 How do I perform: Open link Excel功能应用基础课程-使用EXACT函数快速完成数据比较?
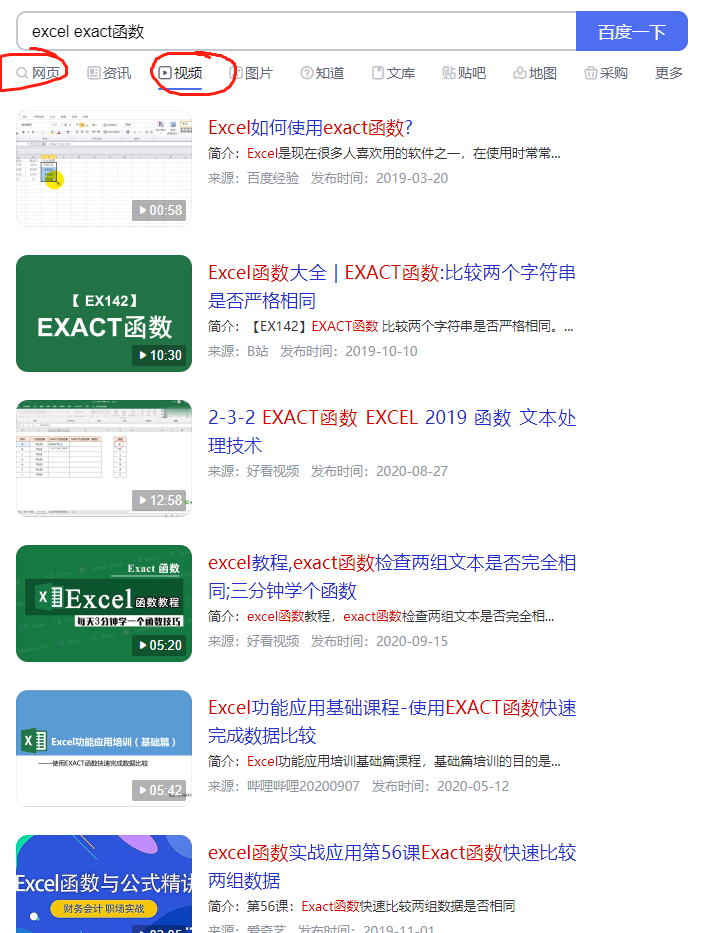click(391, 722)
